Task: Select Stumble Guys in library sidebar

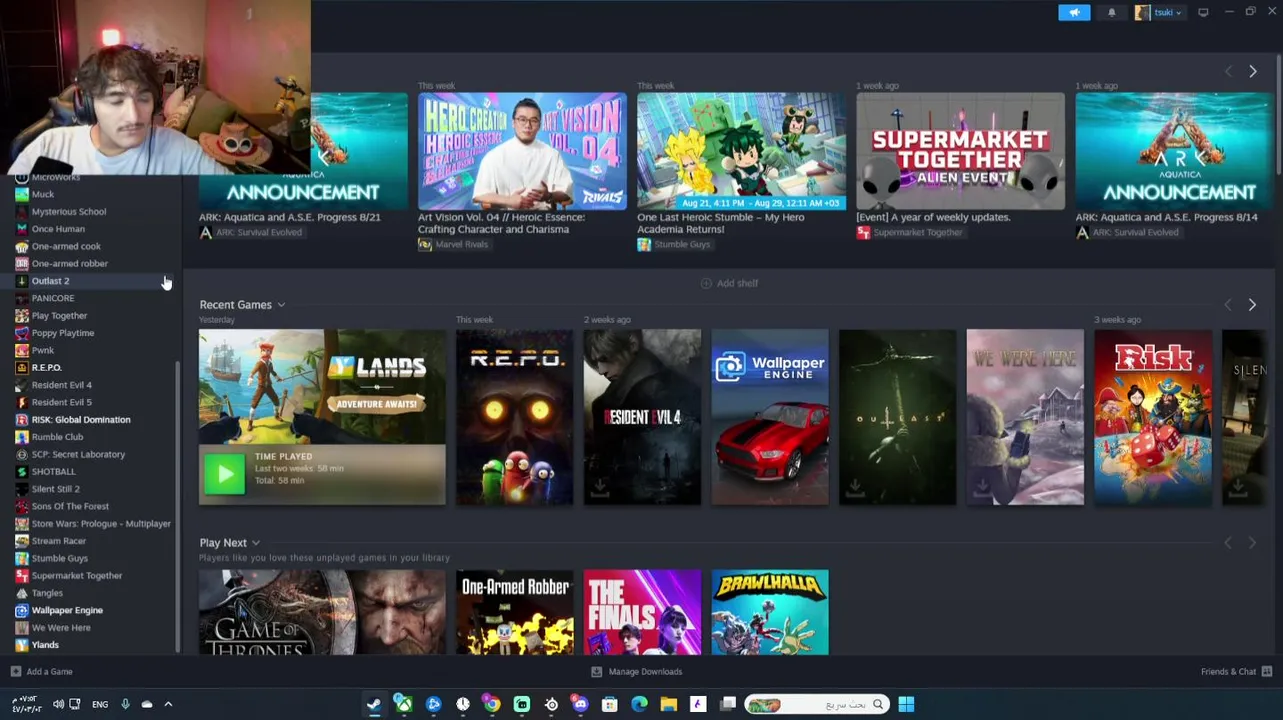Action: coord(59,558)
